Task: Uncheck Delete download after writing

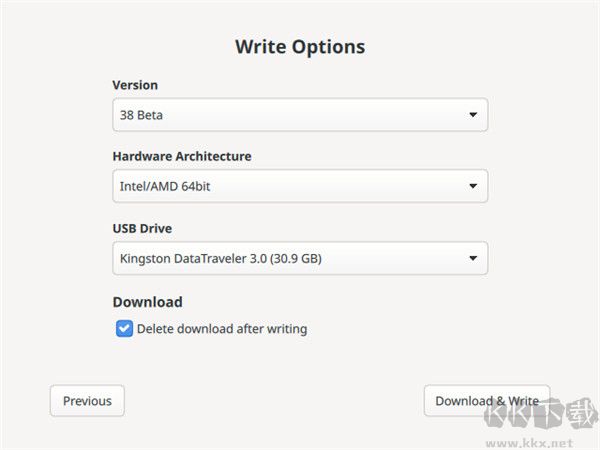Action: tap(124, 328)
